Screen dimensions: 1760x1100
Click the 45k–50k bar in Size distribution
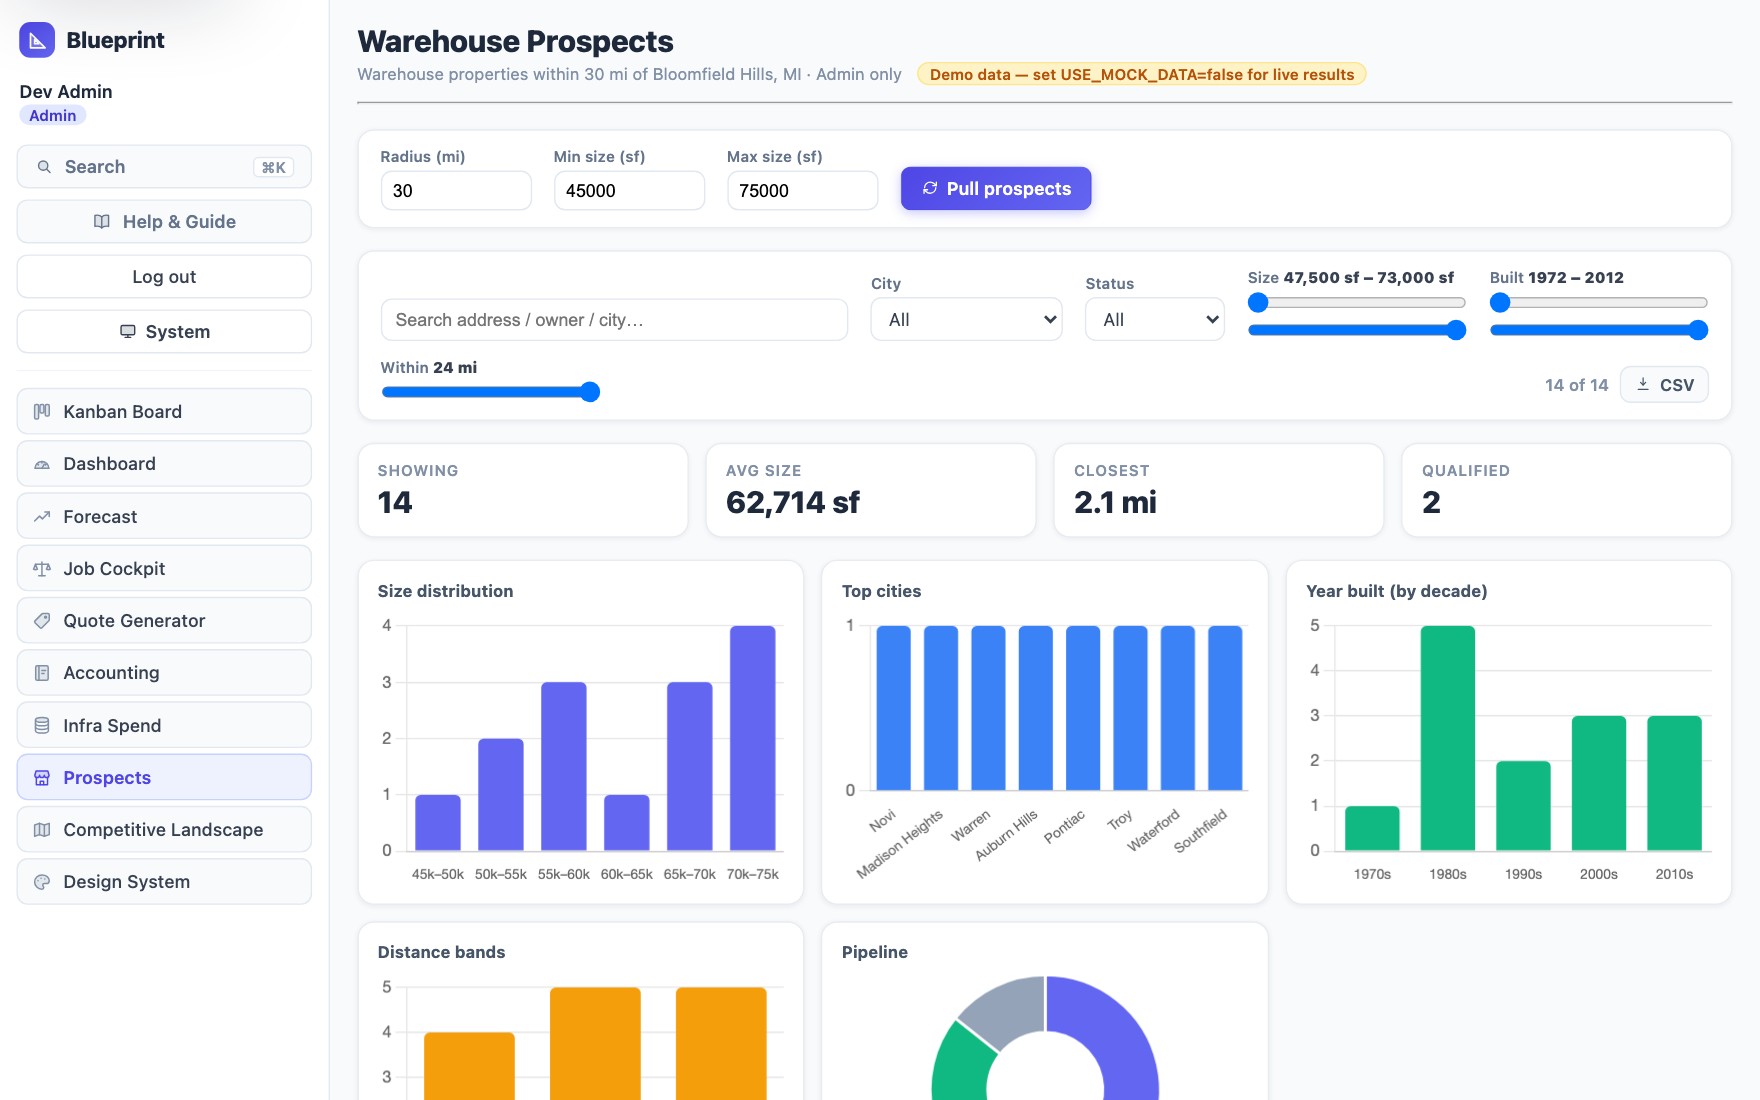tap(438, 823)
